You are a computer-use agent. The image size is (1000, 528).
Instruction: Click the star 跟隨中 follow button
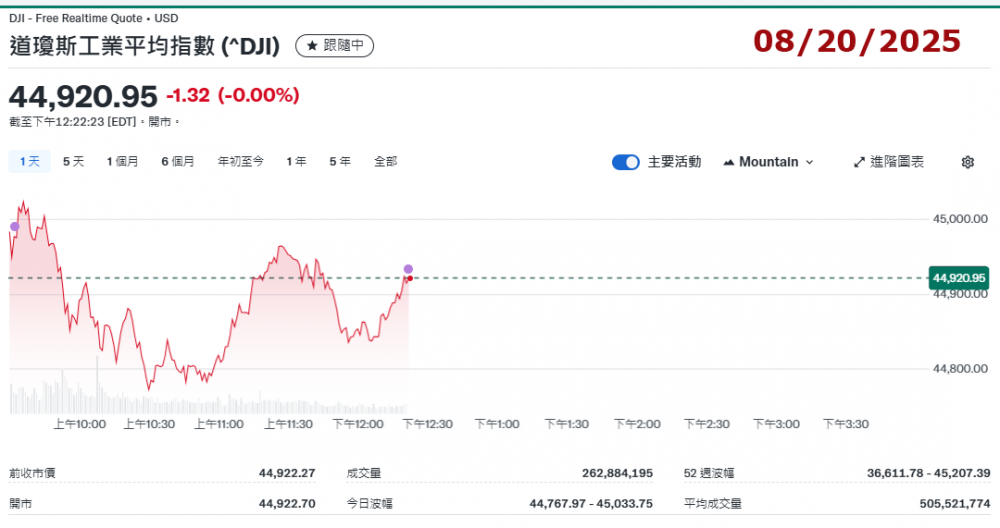pyautogui.click(x=335, y=45)
